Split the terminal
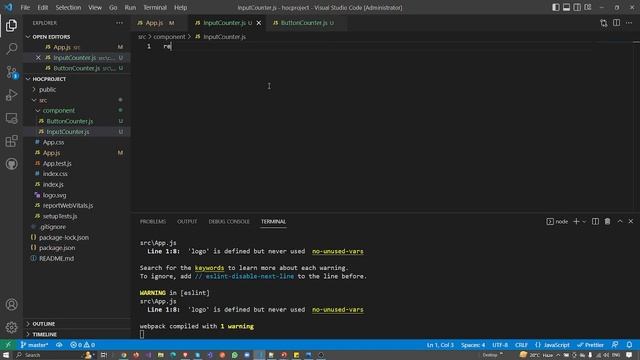This screenshot has height=360, width=640. [x=595, y=221]
